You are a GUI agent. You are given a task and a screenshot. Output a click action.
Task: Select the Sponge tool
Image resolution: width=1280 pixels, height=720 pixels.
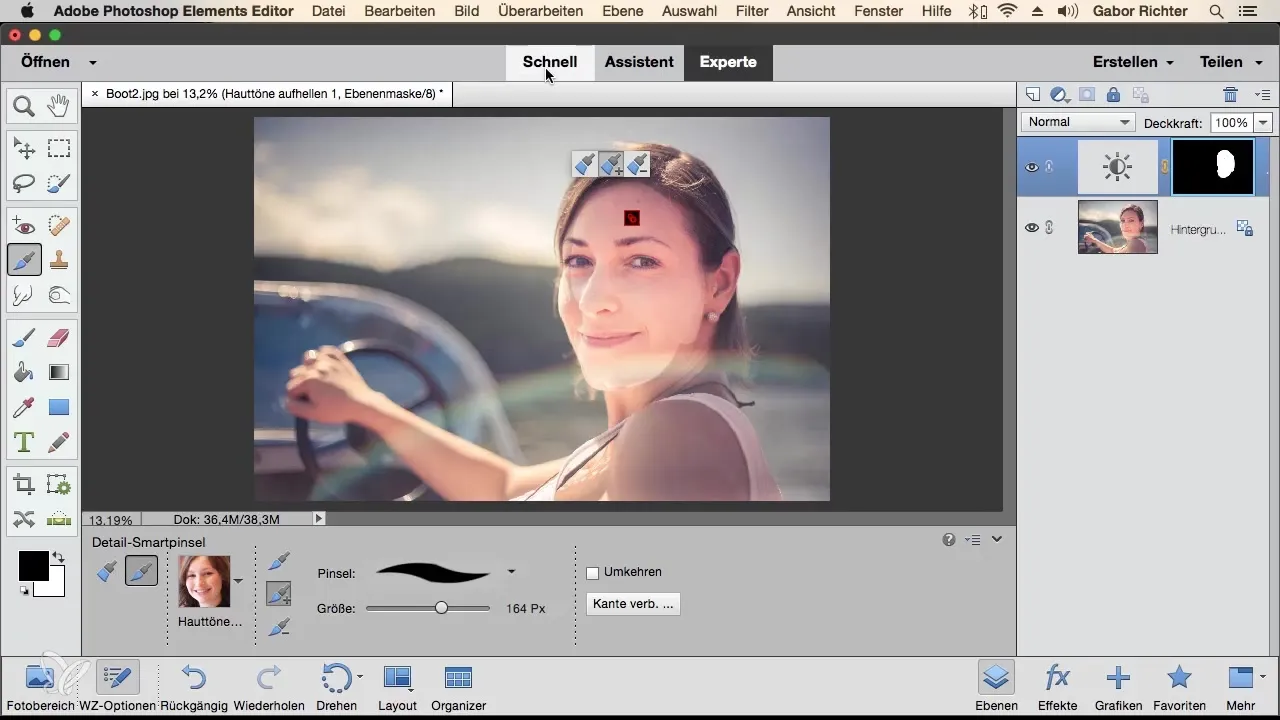[59, 295]
